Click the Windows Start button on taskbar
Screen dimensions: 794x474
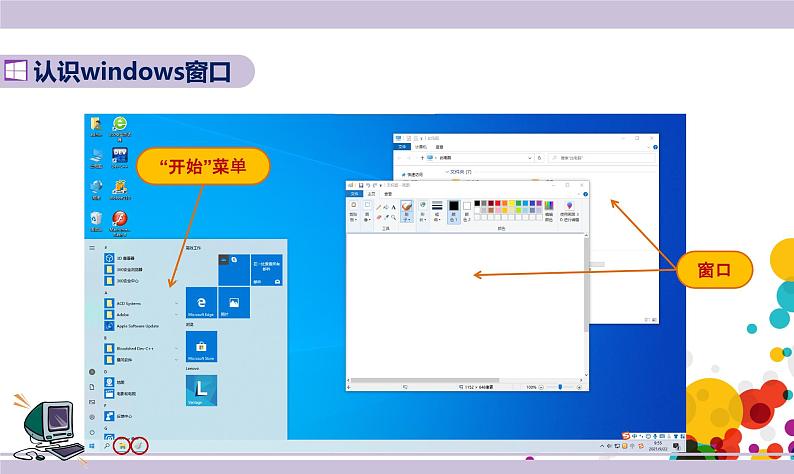coord(92,446)
